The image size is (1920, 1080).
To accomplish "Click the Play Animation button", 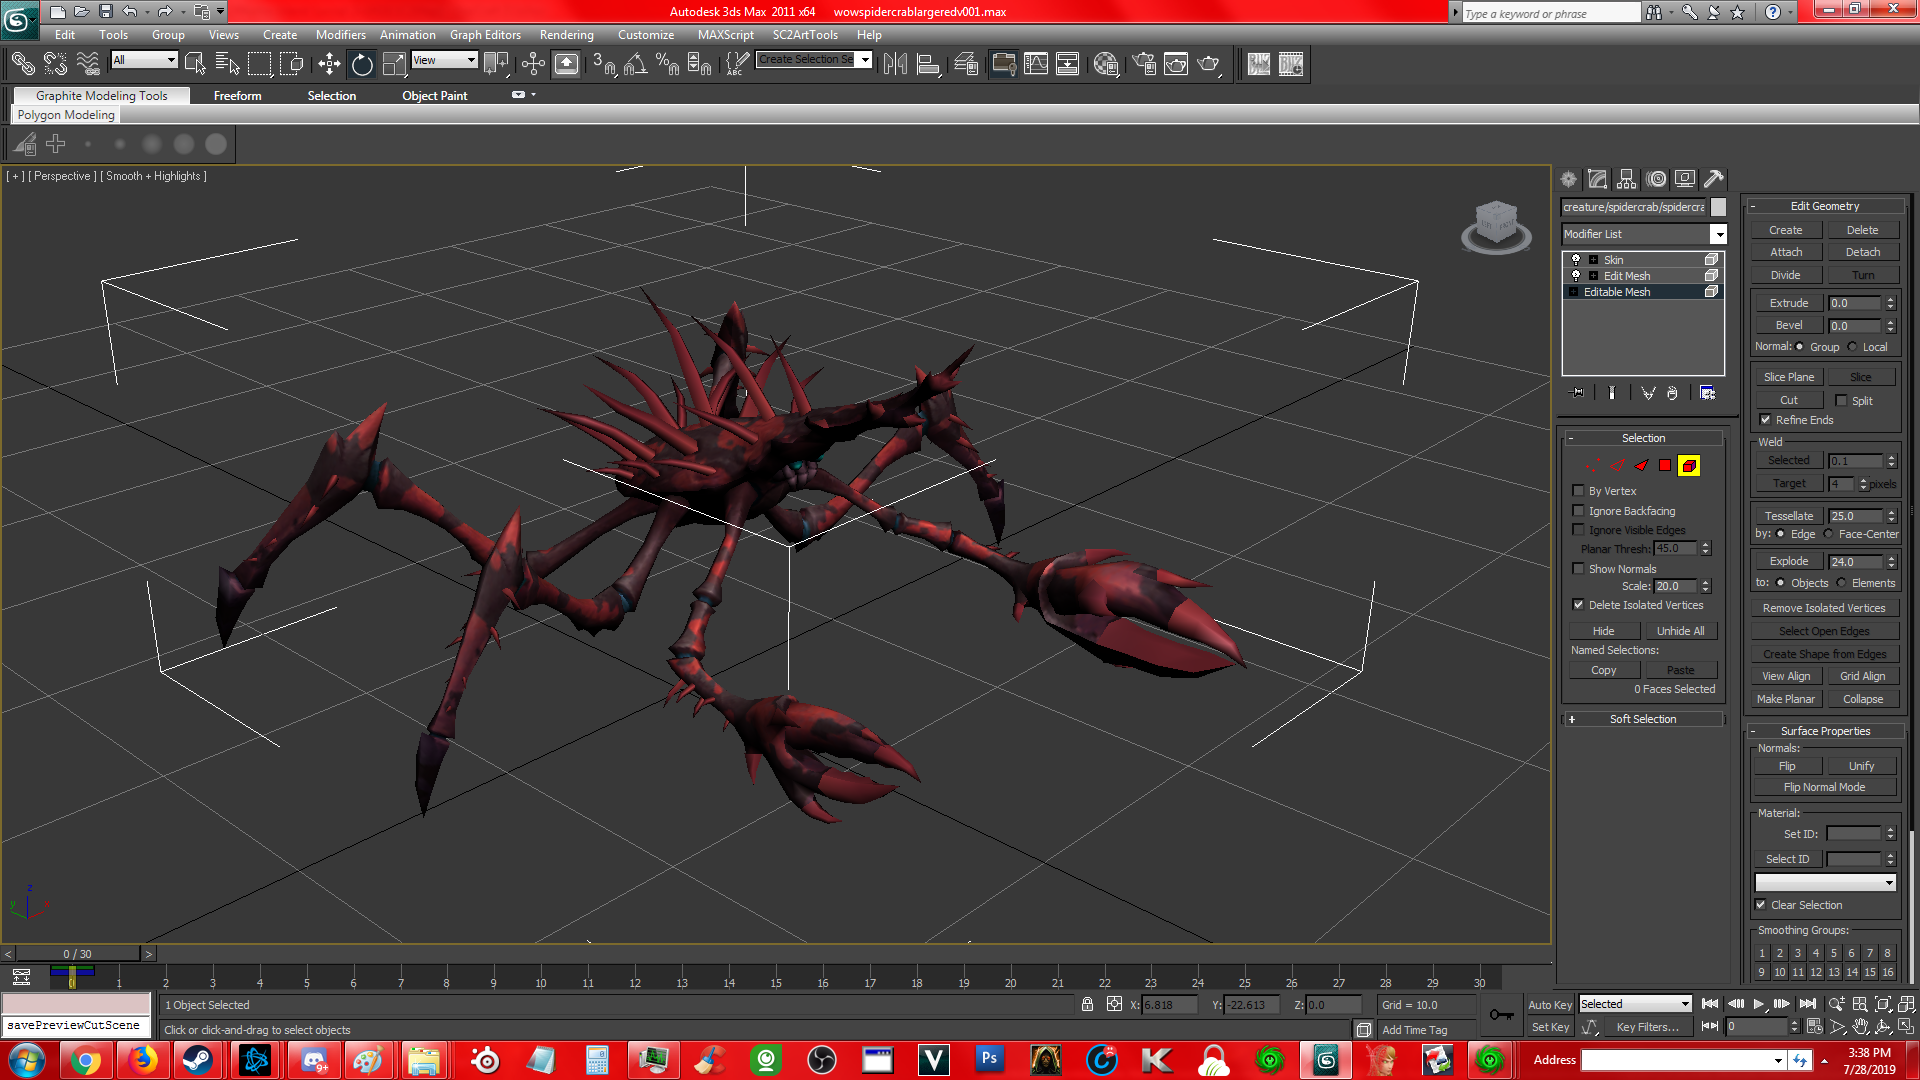I will (x=1758, y=1004).
